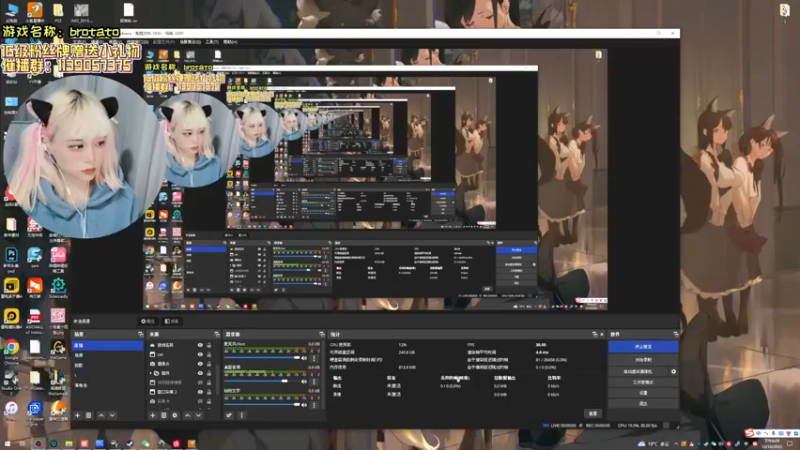Open the mixer panel's bottom three-dot menu
The width and height of the screenshot is (800, 450).
pyautogui.click(x=241, y=415)
